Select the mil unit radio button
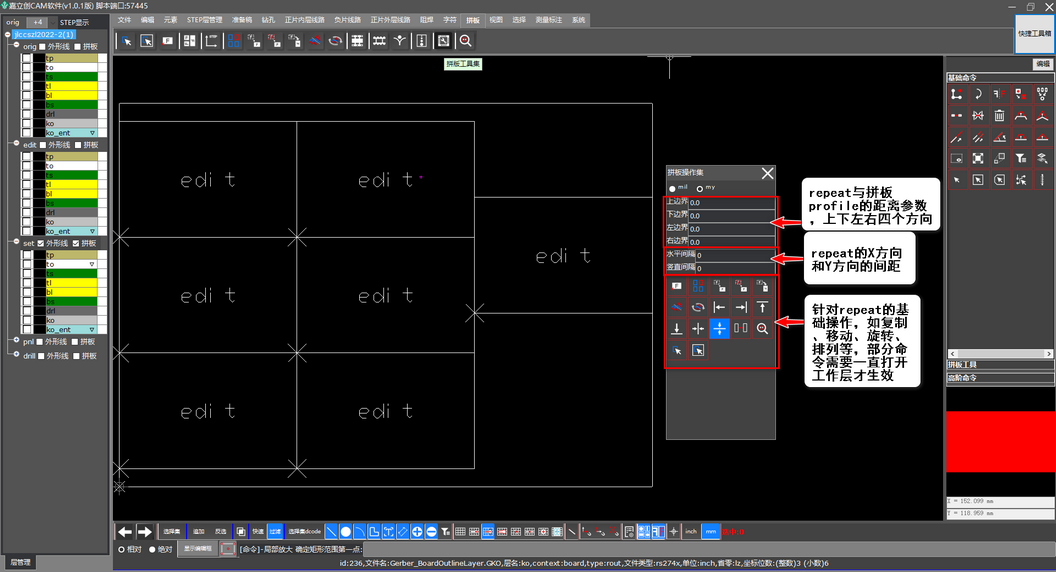The image size is (1056, 572). 672,189
